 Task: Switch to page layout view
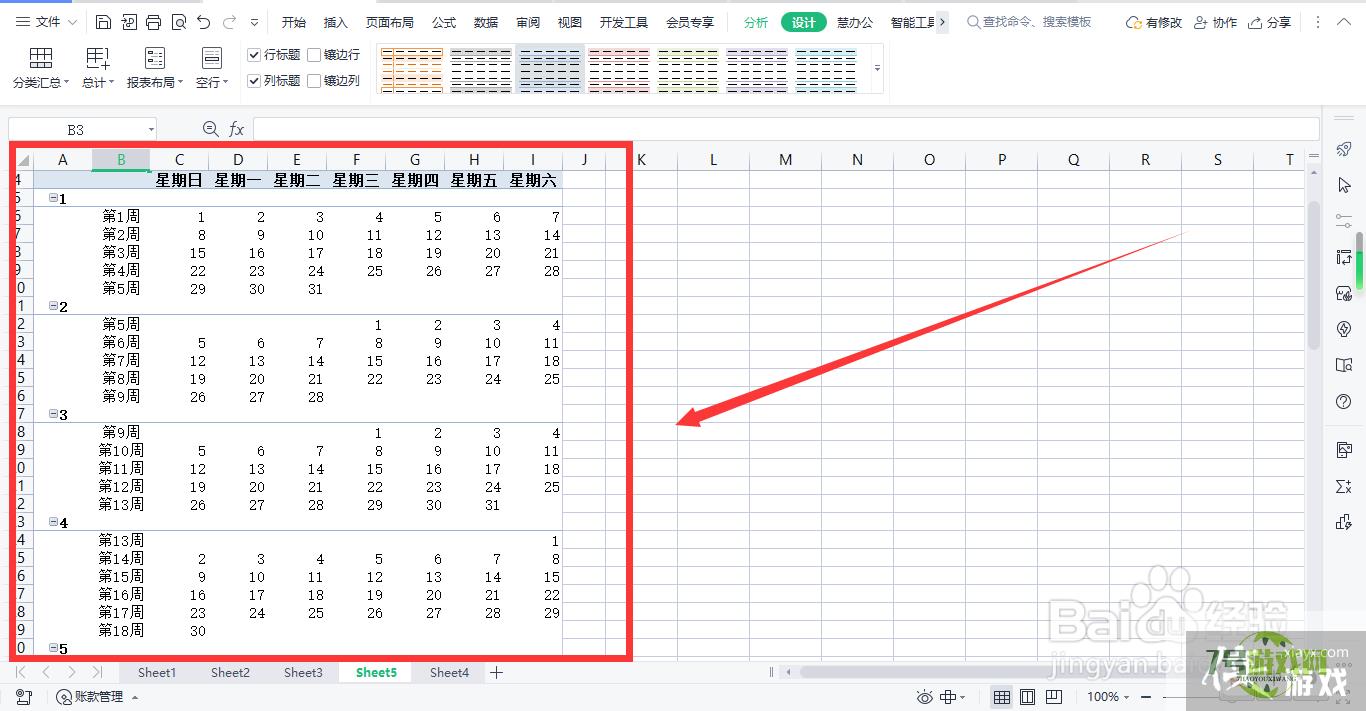[1028, 697]
